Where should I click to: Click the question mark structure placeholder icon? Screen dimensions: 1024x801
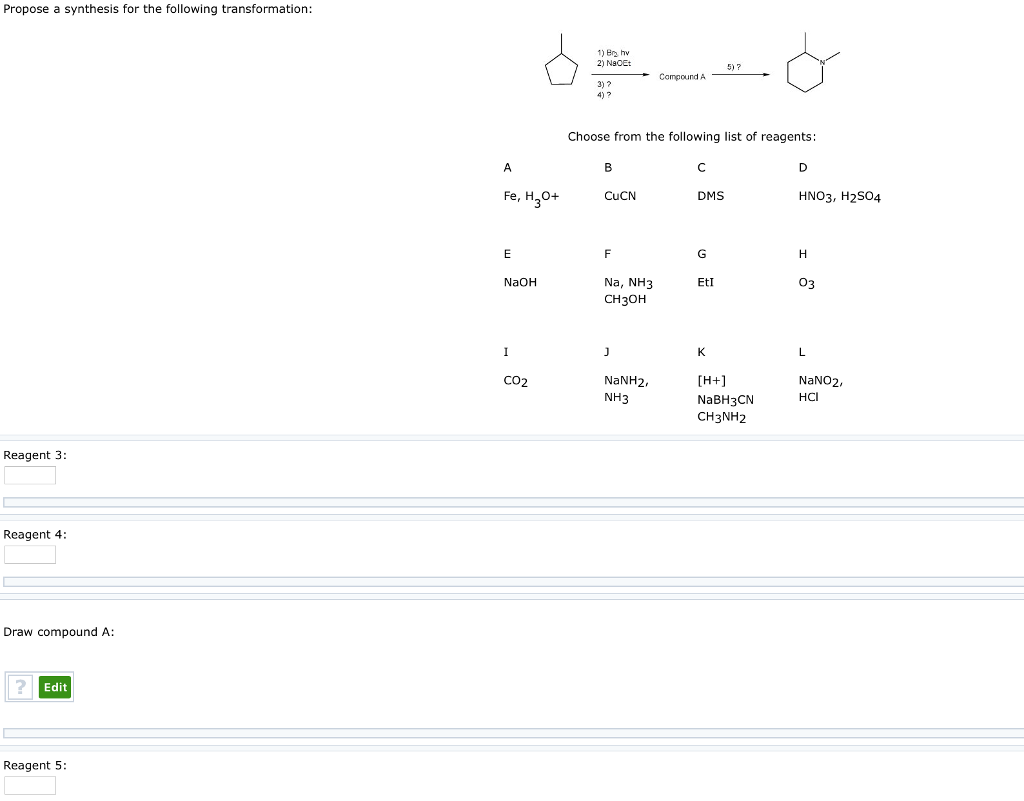click(x=19, y=687)
